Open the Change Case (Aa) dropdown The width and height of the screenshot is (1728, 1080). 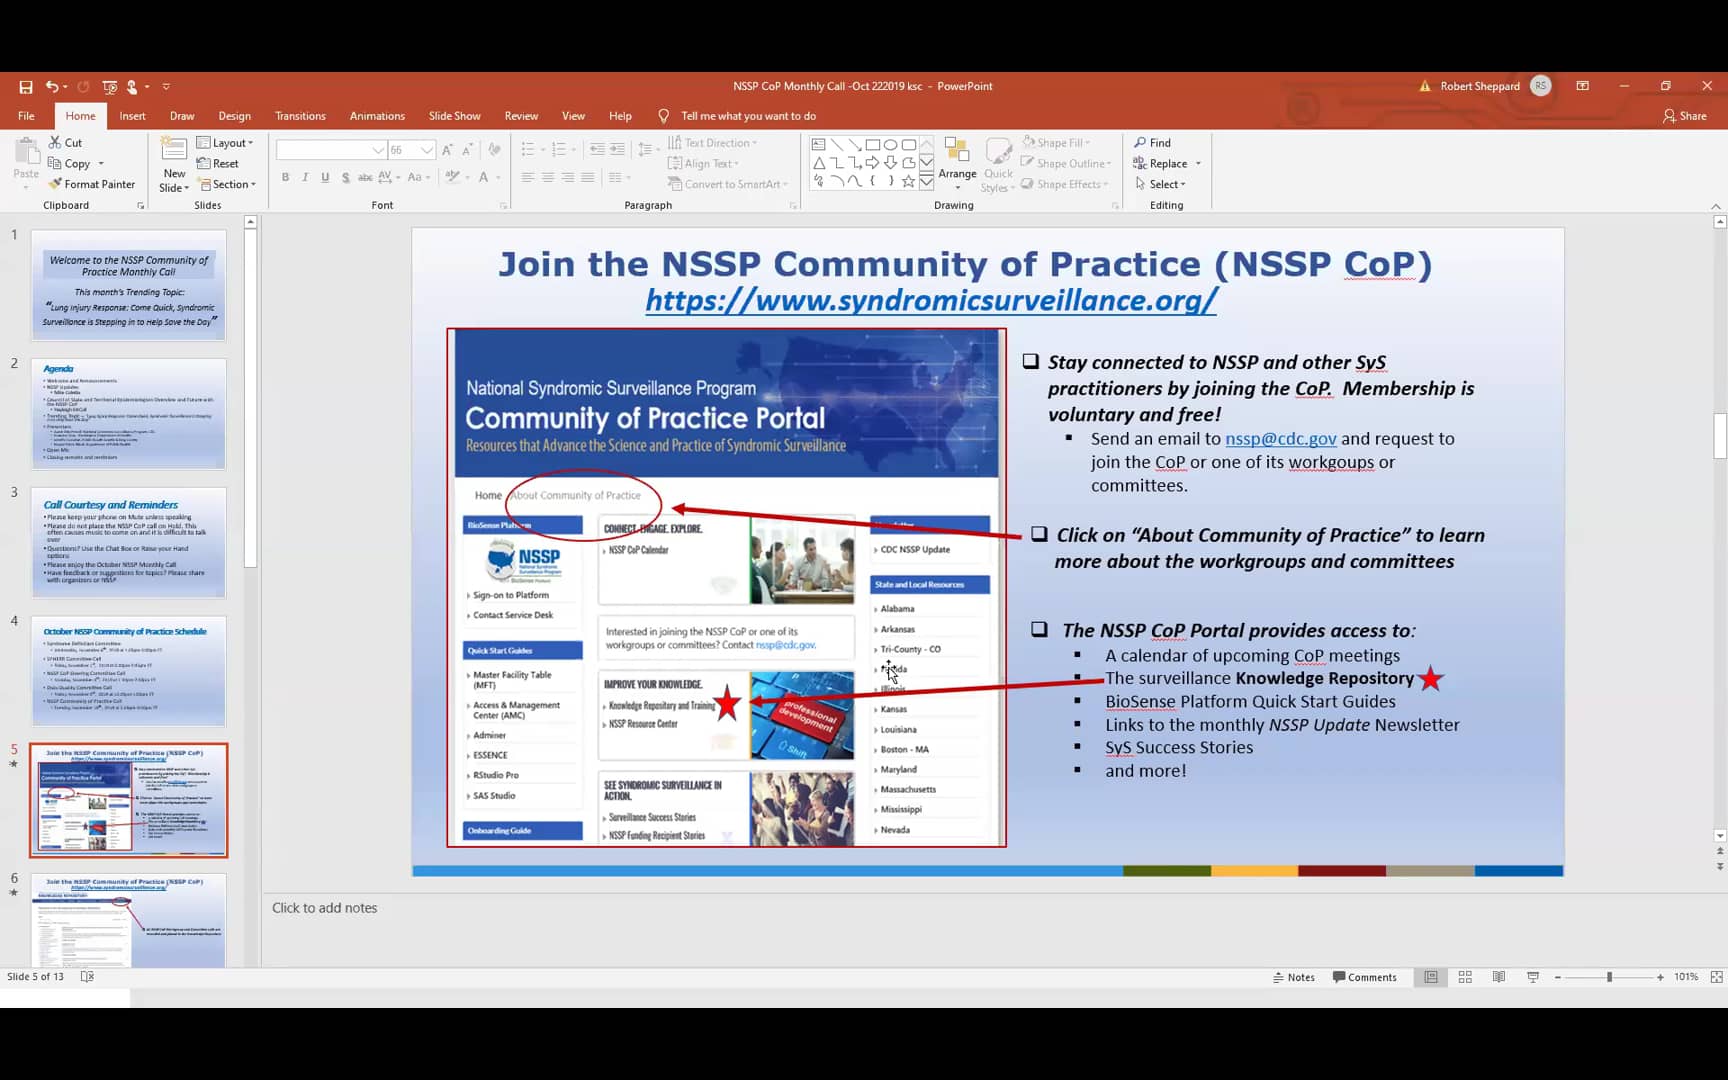tap(419, 178)
